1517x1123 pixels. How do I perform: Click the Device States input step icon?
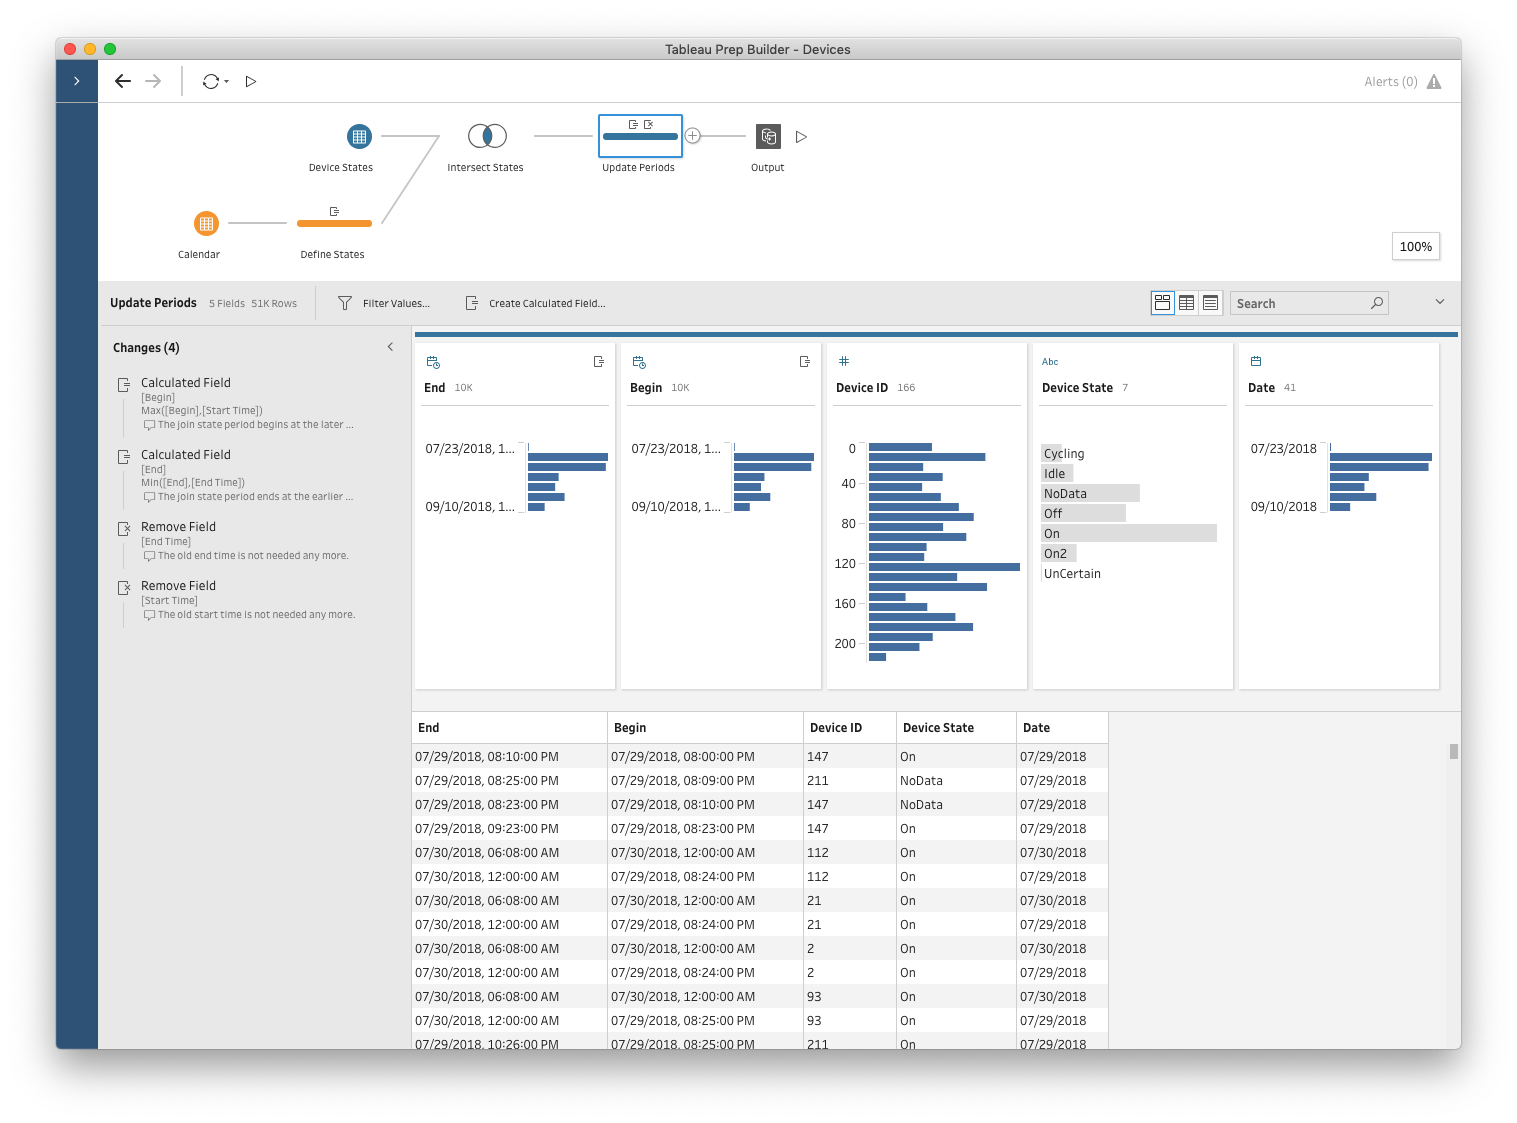click(359, 136)
